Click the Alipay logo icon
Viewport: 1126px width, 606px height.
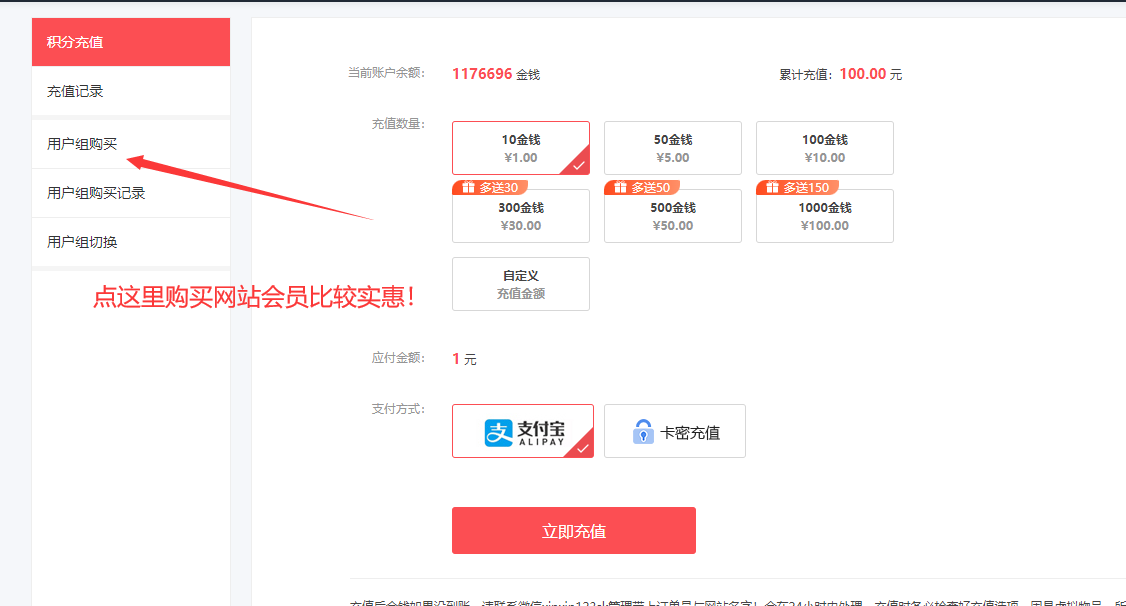(498, 433)
